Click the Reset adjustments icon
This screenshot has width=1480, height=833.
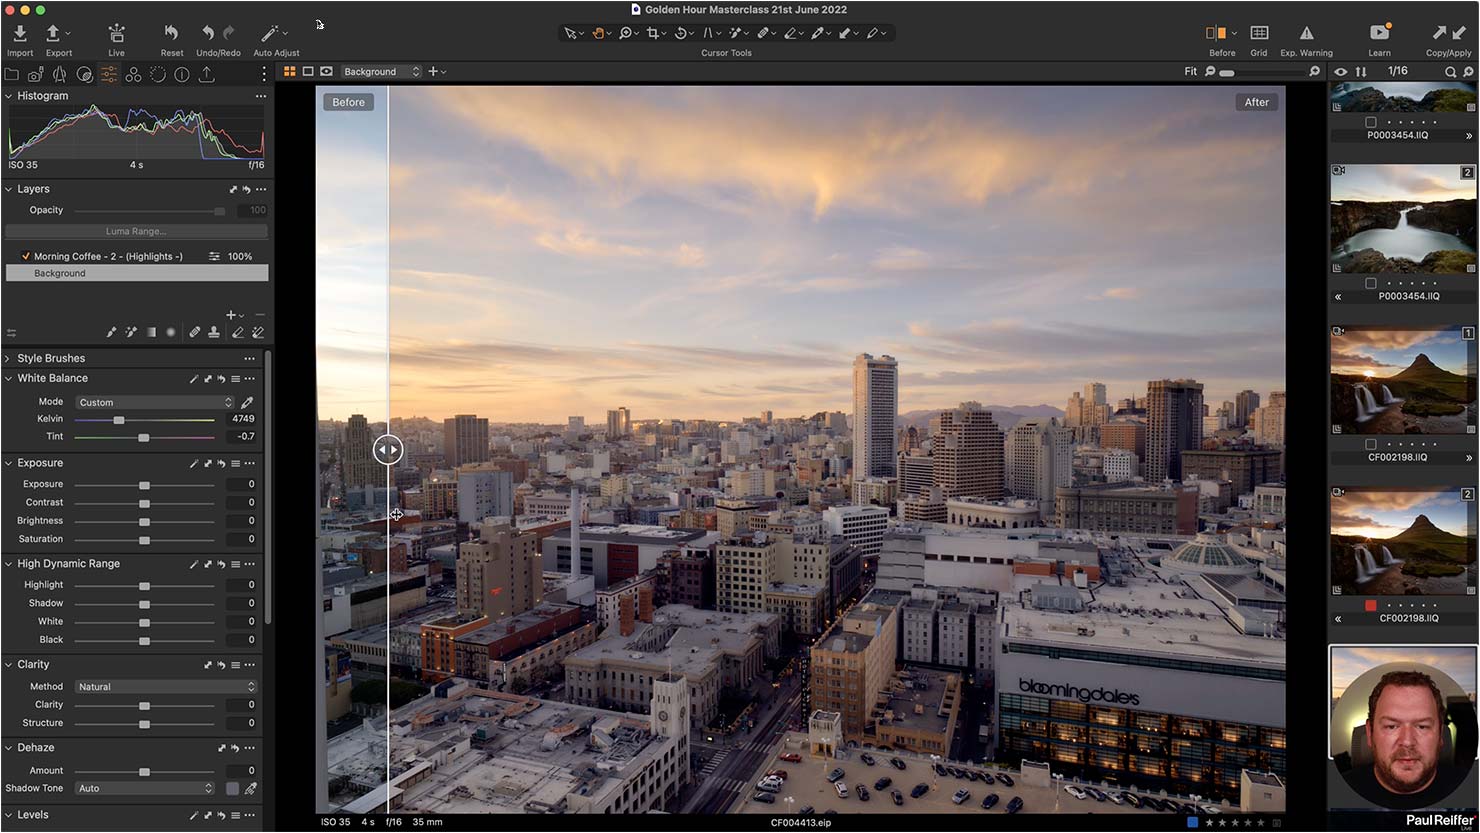171,34
